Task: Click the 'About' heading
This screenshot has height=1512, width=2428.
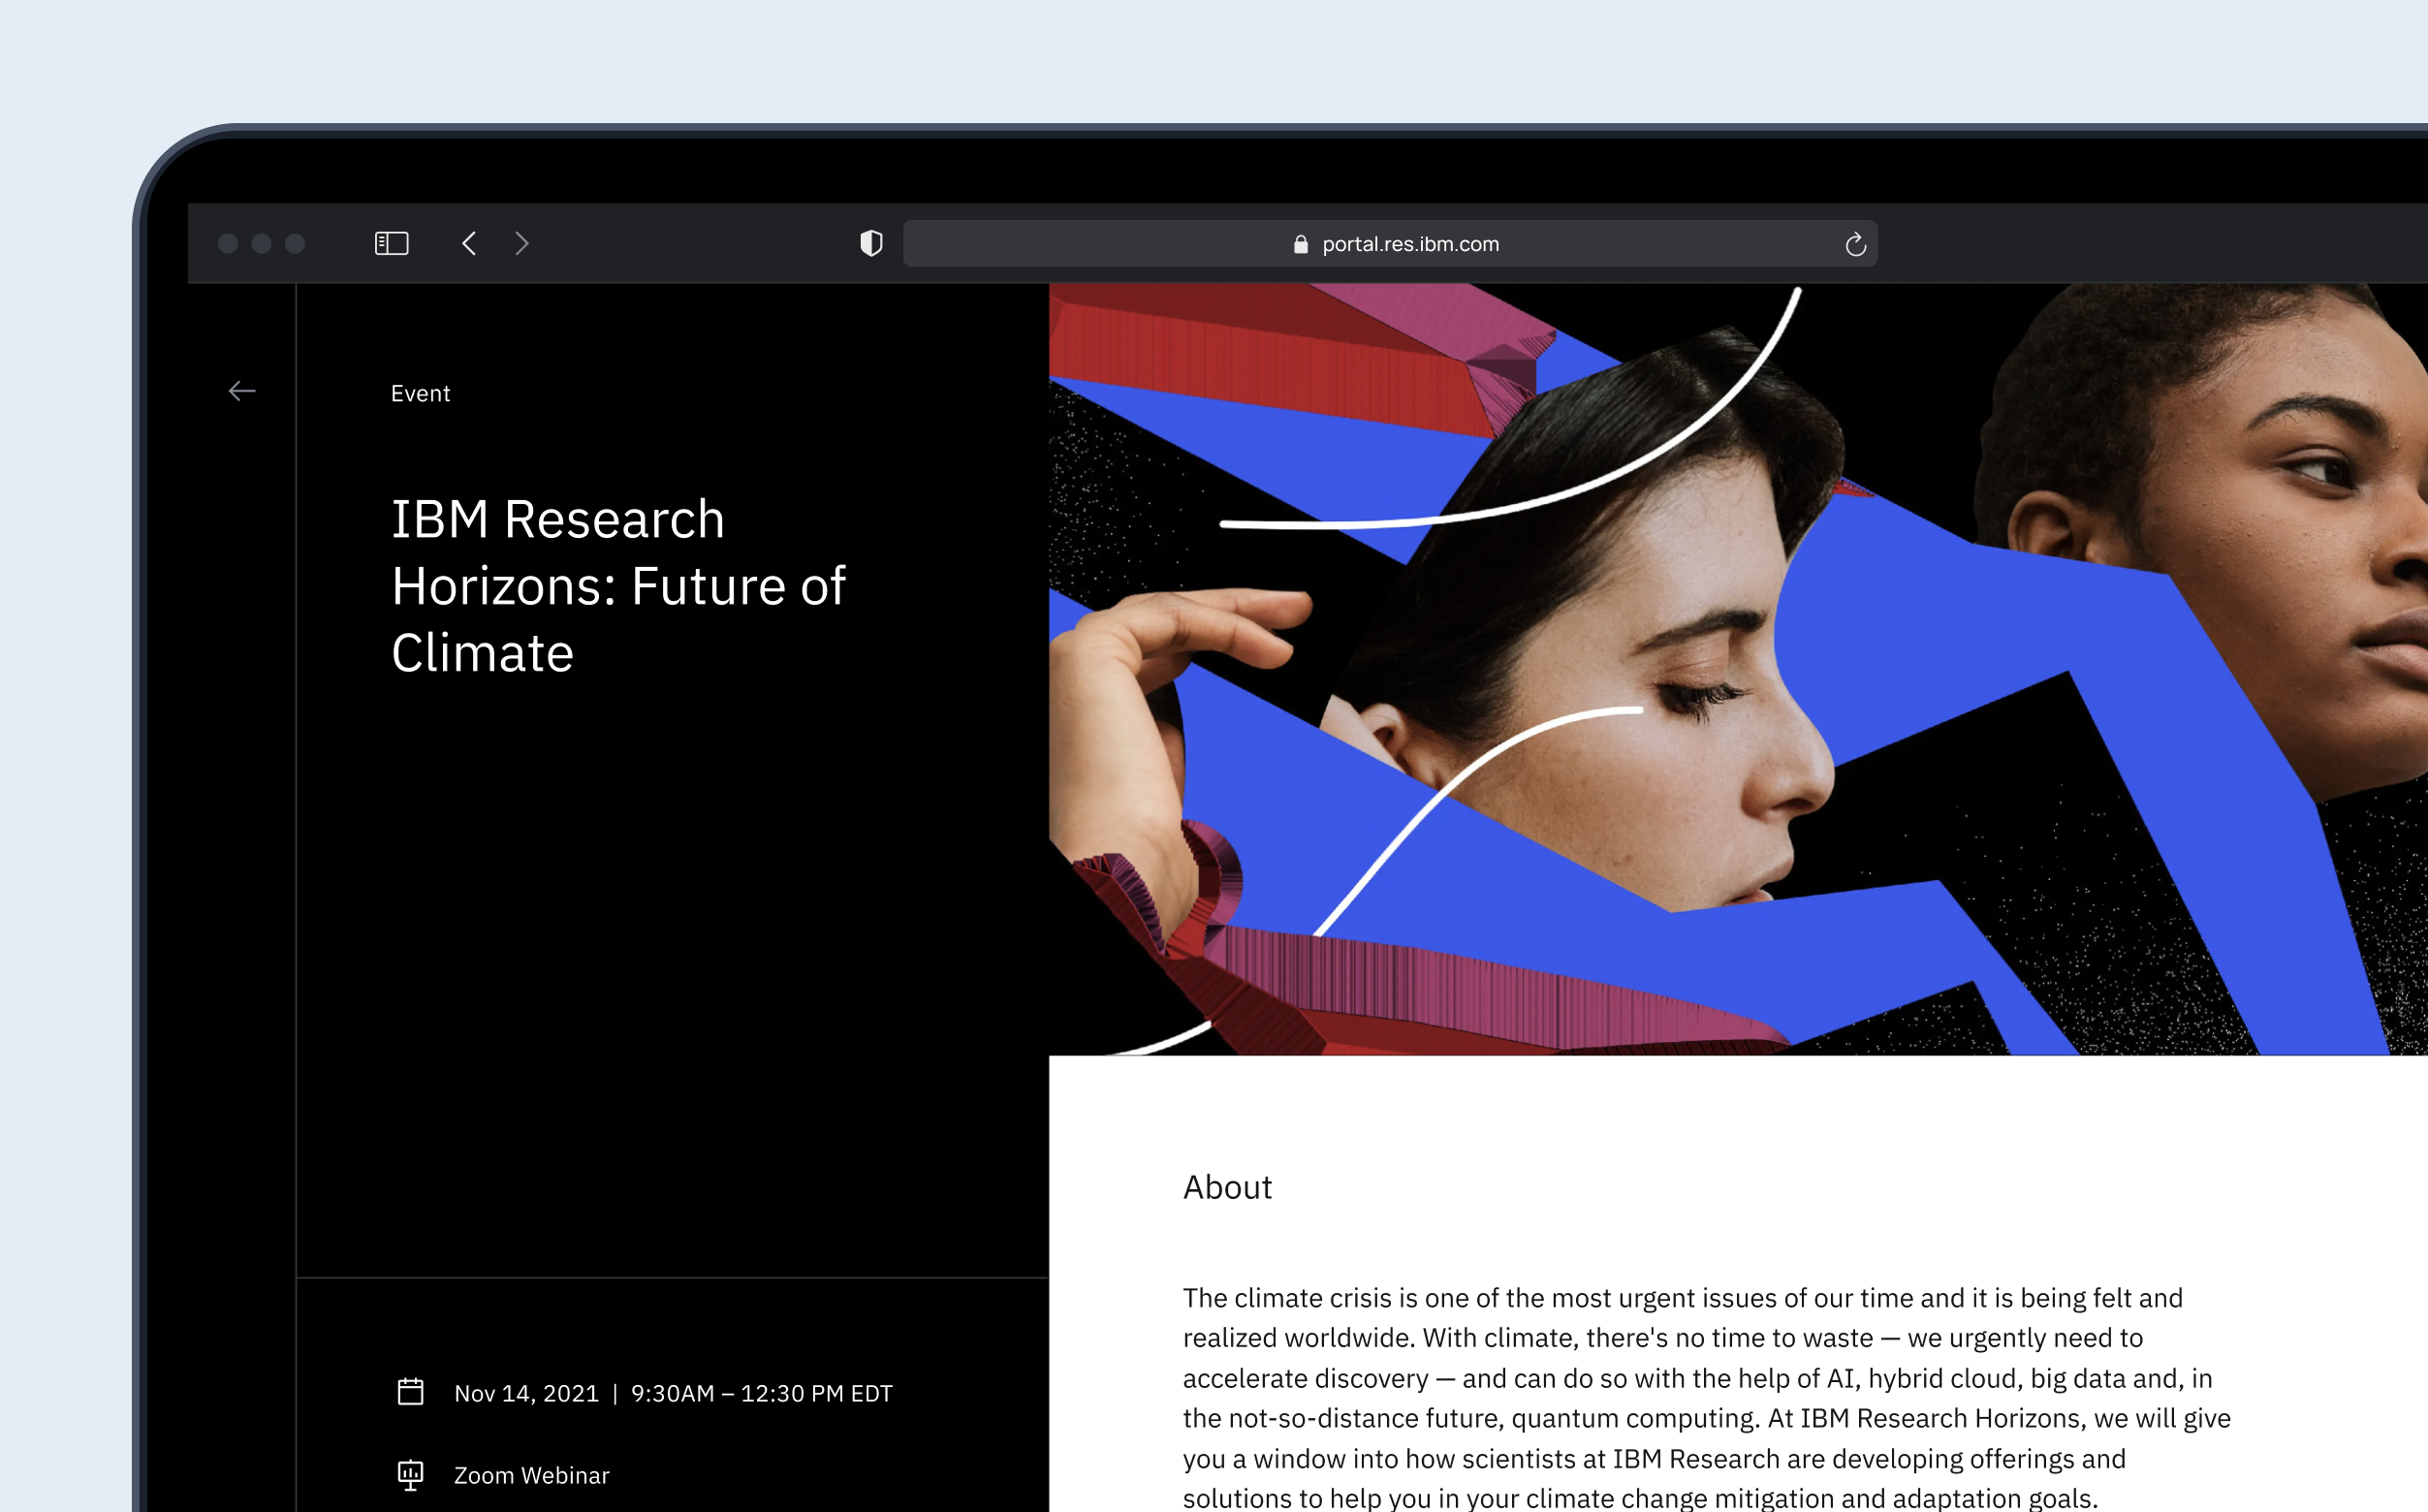Action: pyautogui.click(x=1227, y=1187)
